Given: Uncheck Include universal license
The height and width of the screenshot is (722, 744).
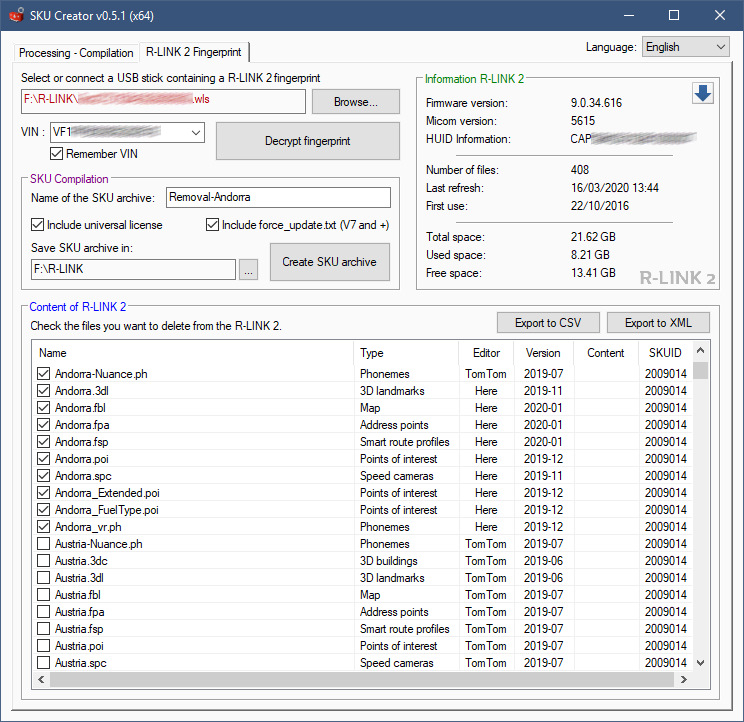Looking at the screenshot, I should (x=38, y=225).
